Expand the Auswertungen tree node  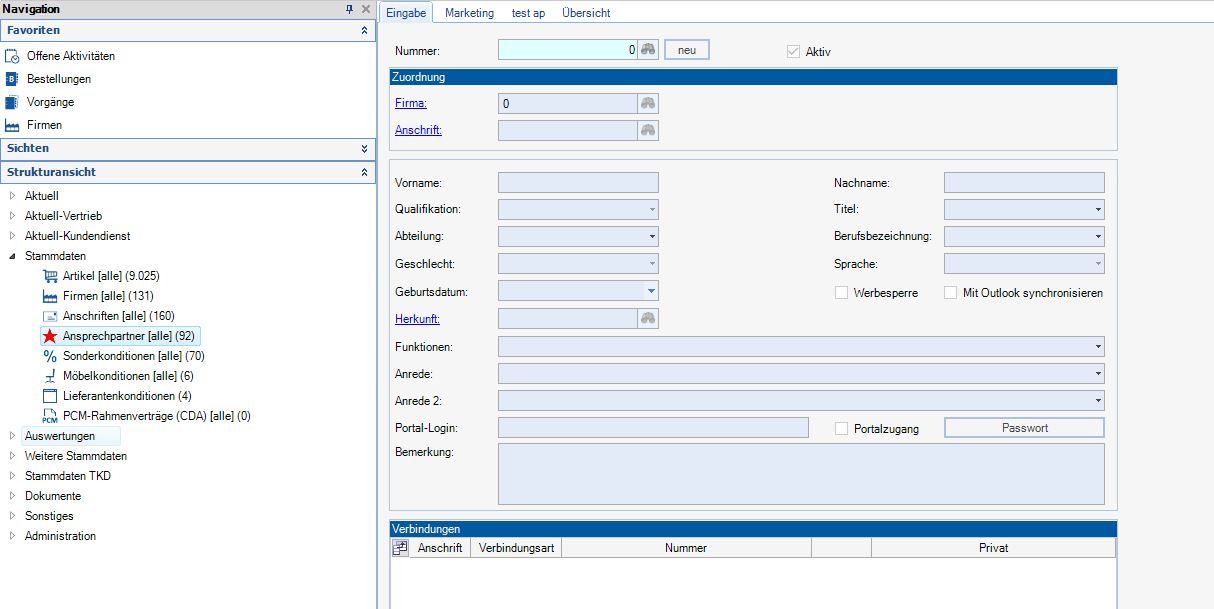click(x=13, y=436)
